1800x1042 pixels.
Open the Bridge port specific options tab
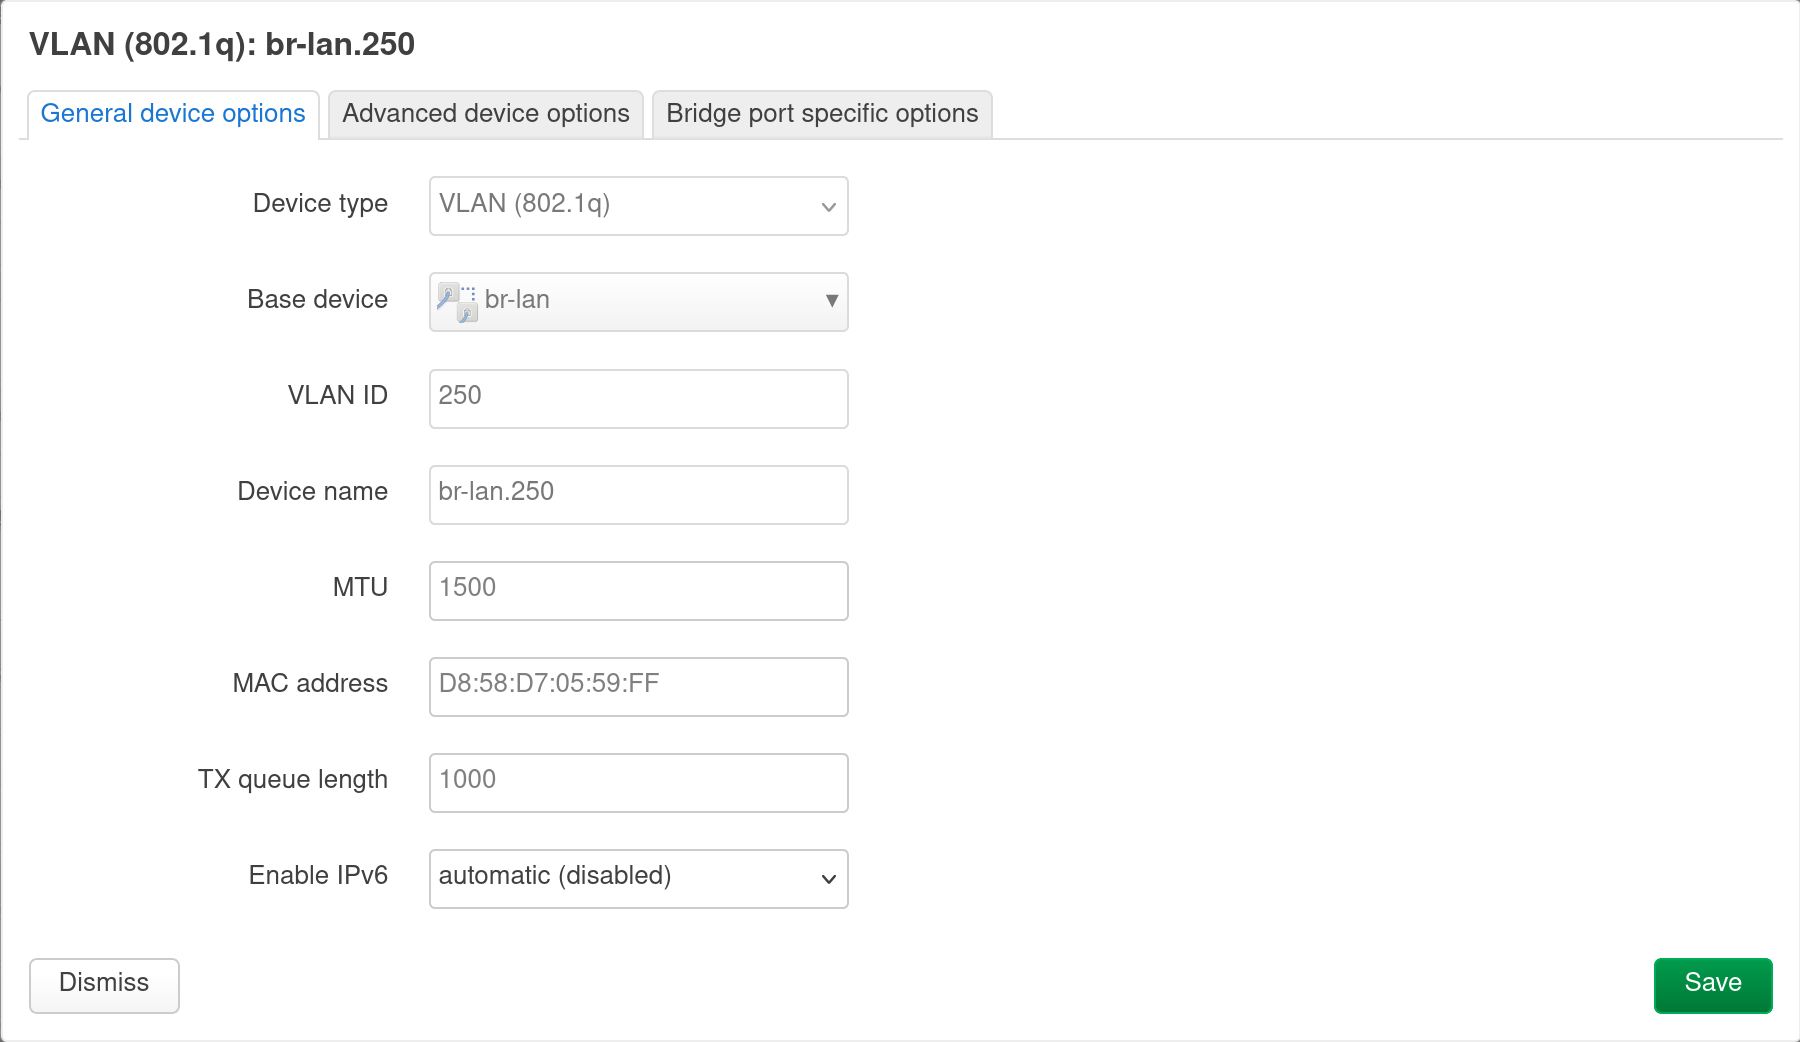[821, 113]
